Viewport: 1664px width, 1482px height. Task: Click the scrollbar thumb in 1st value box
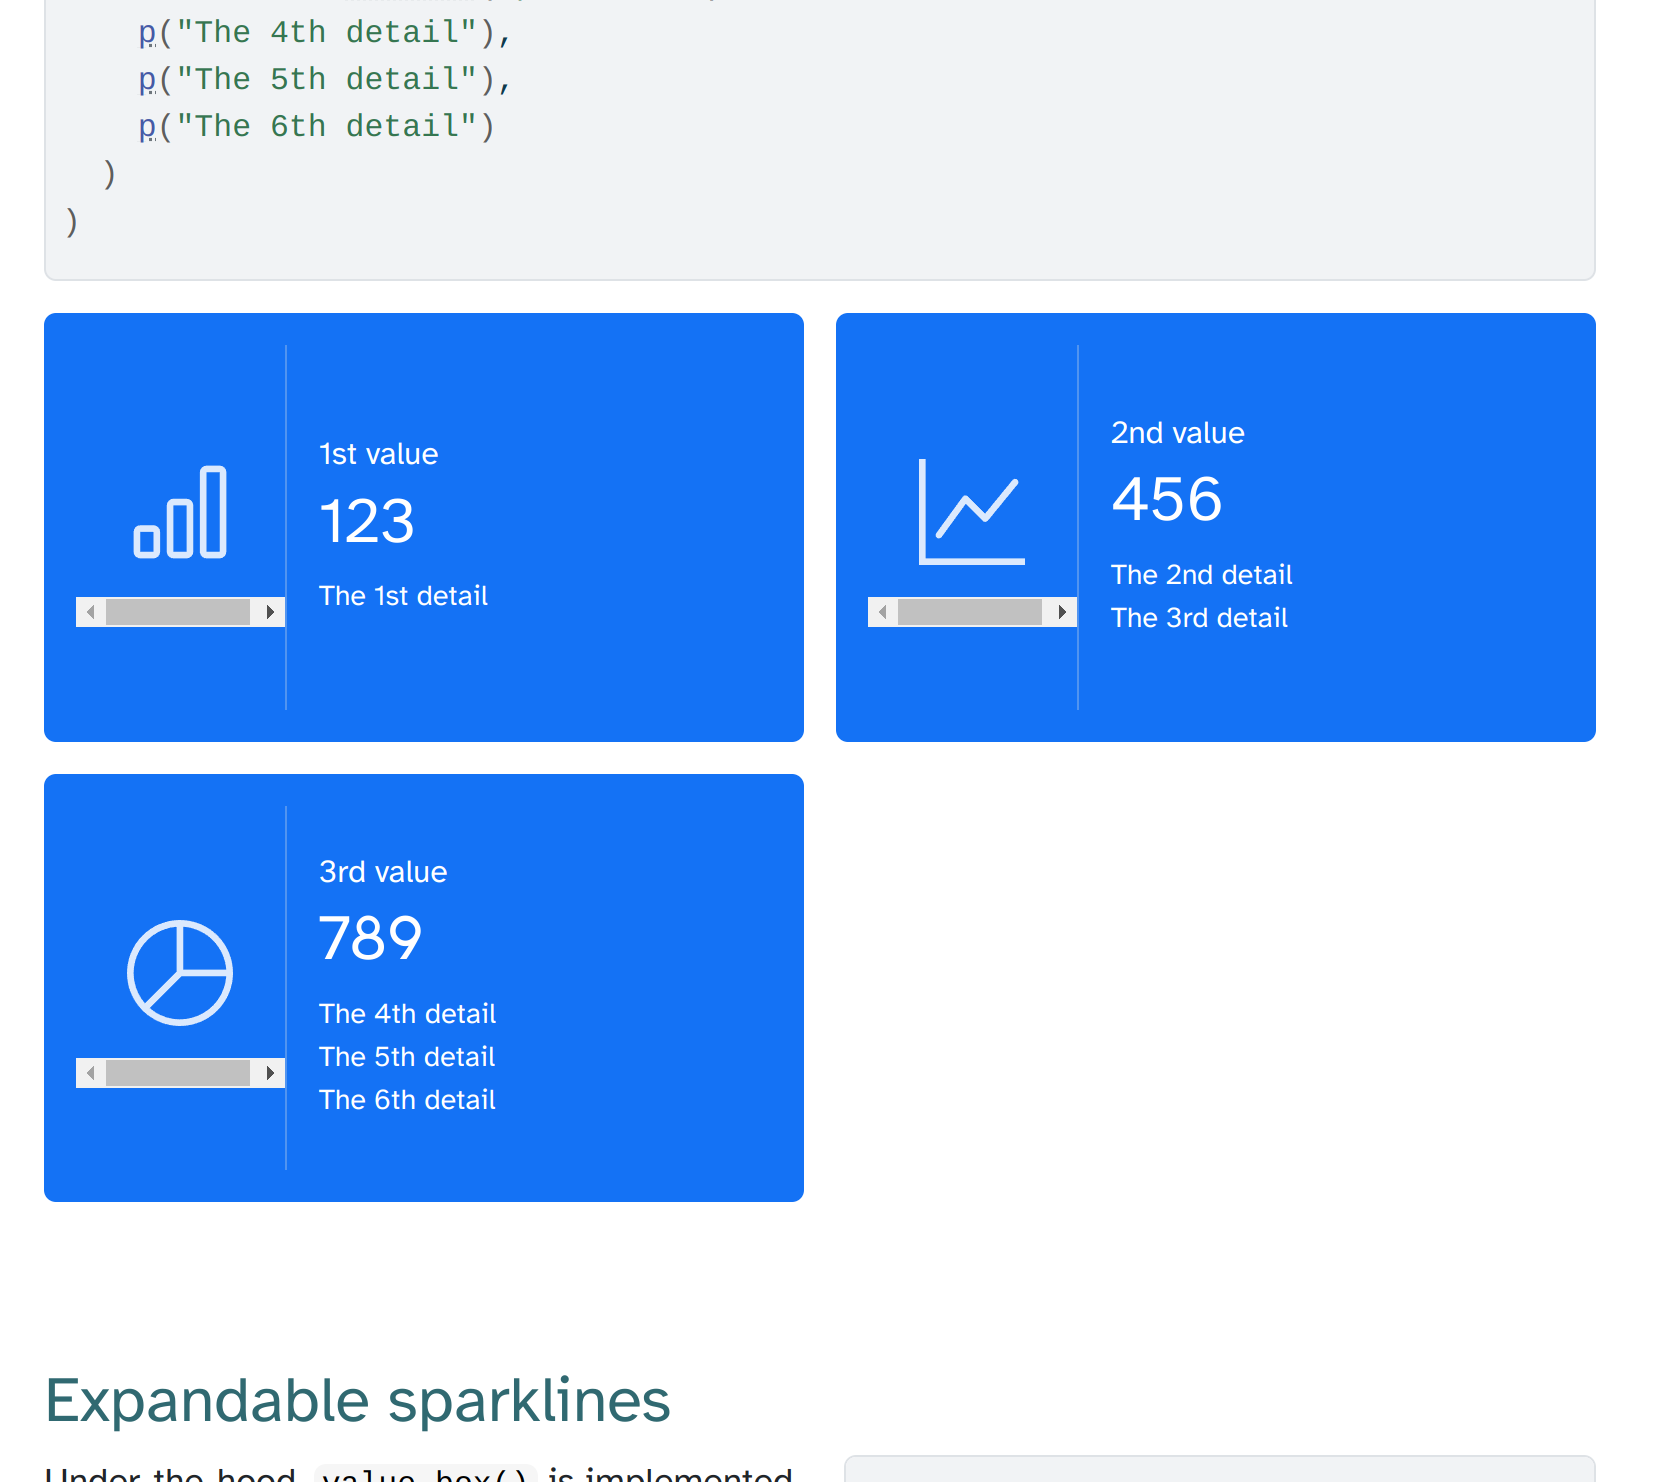pos(178,612)
